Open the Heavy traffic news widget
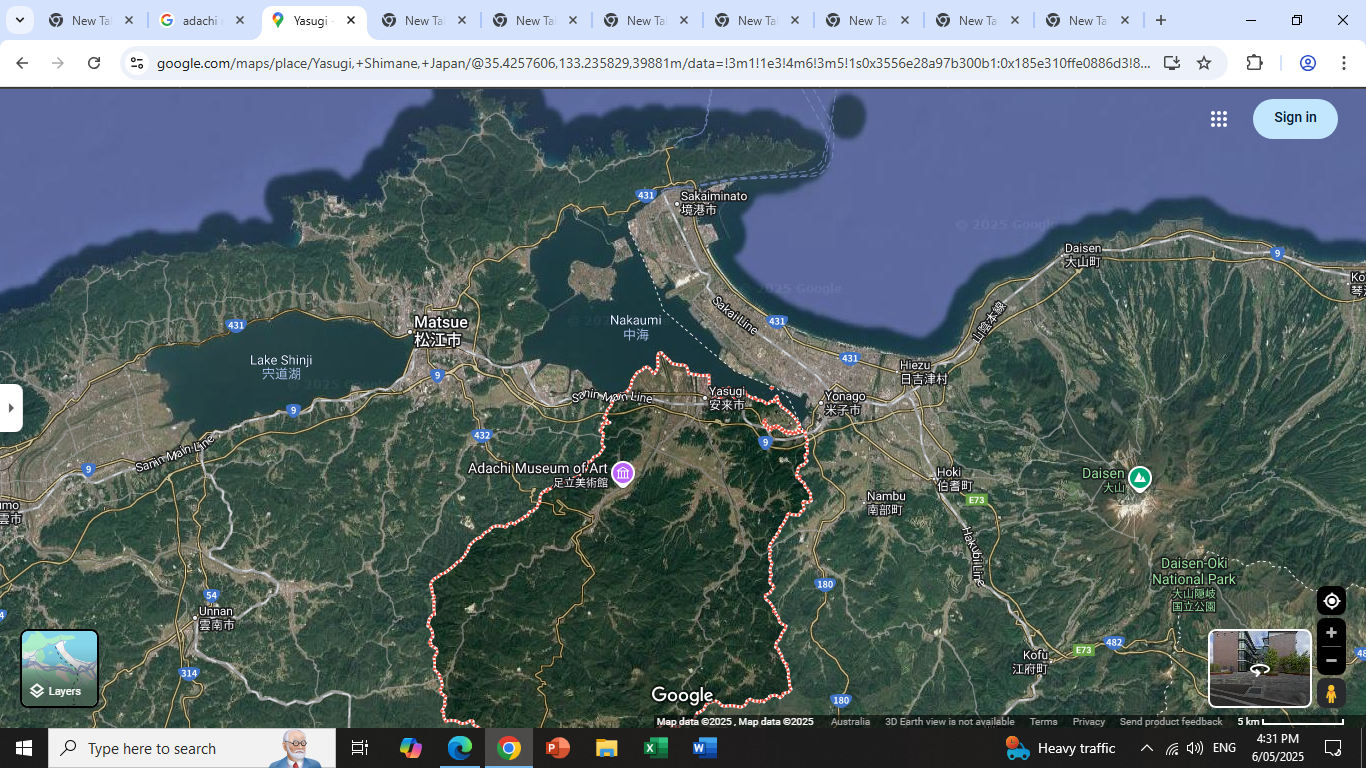1366x768 pixels. pyautogui.click(x=1061, y=748)
